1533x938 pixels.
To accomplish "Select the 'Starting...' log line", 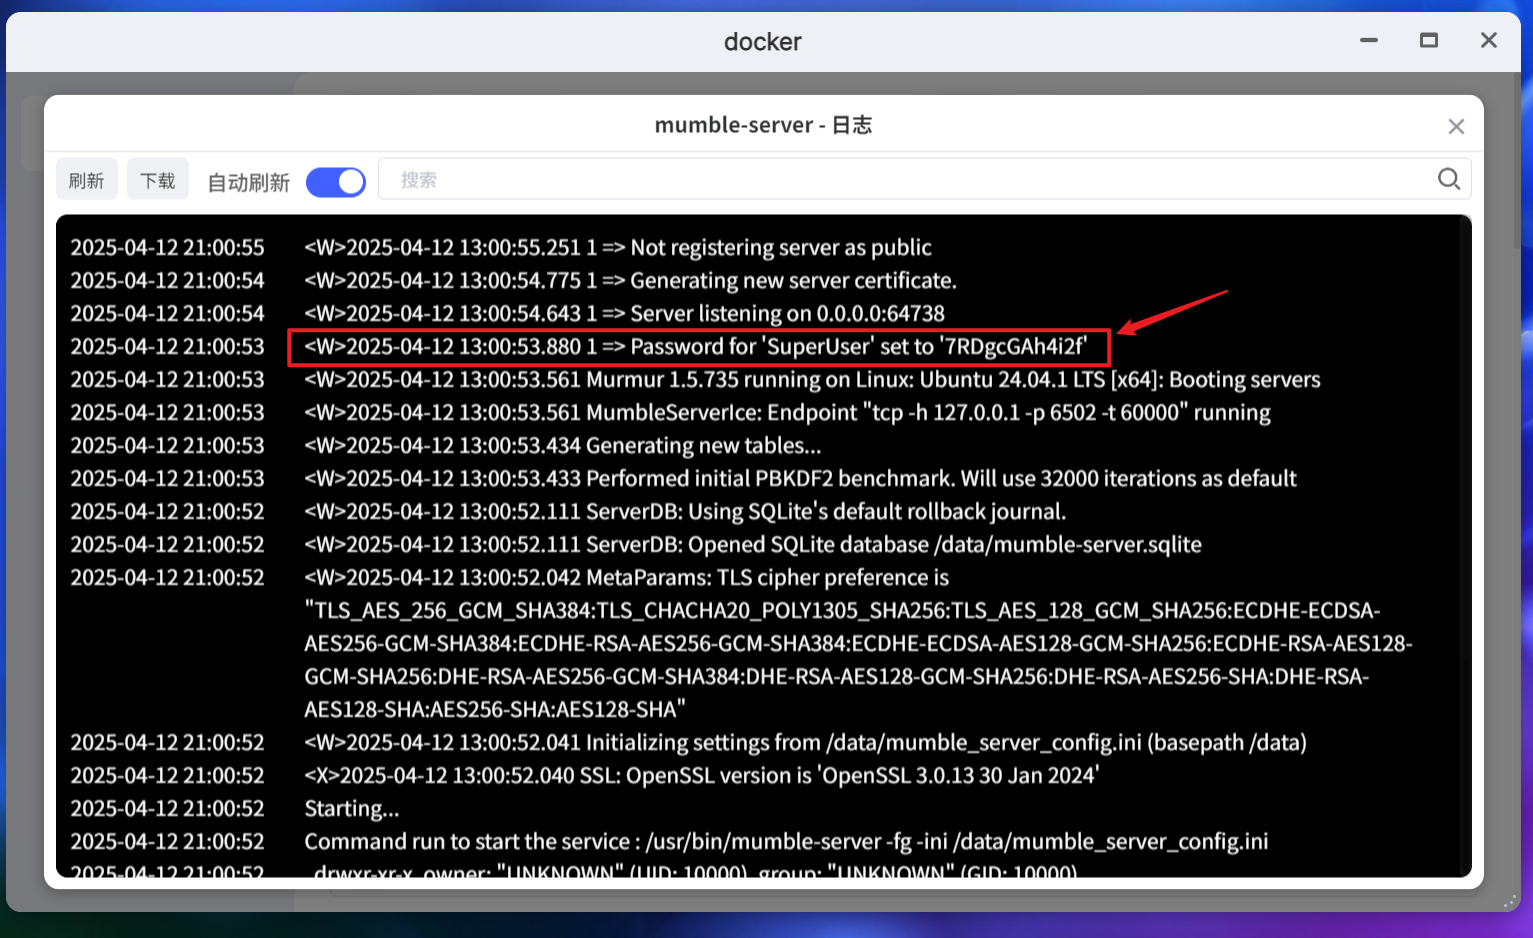I will coord(352,808).
